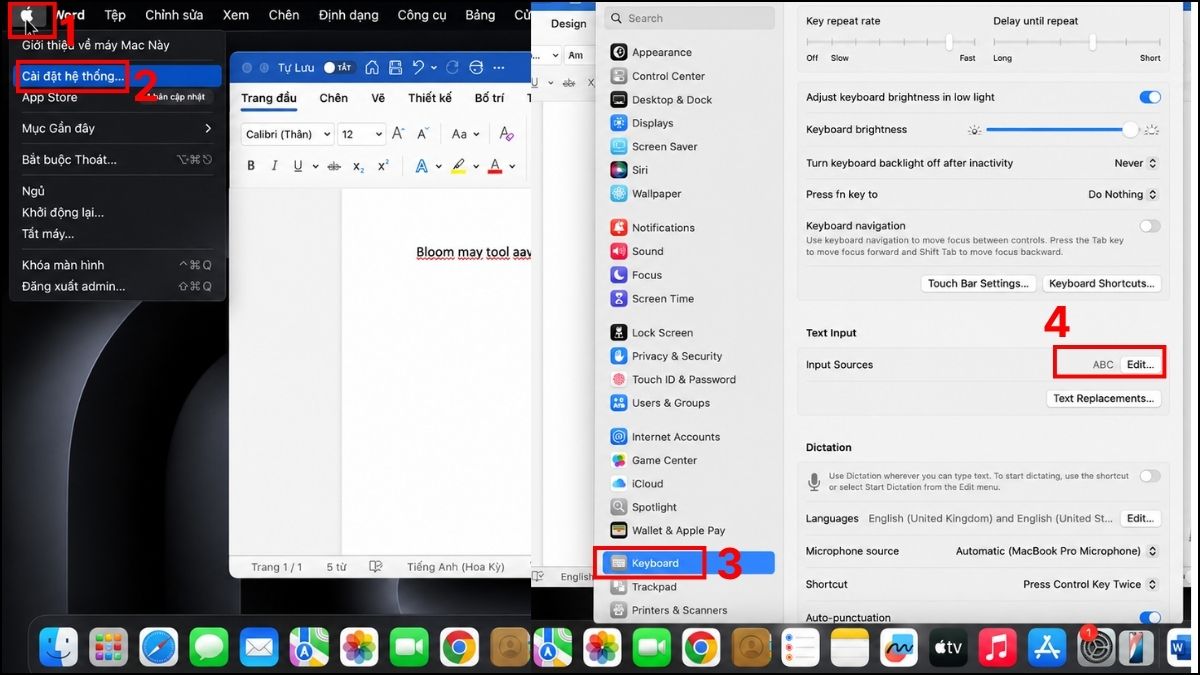The width and height of the screenshot is (1200, 675).
Task: Click the Redo icon in Word title bar
Action: (x=452, y=67)
